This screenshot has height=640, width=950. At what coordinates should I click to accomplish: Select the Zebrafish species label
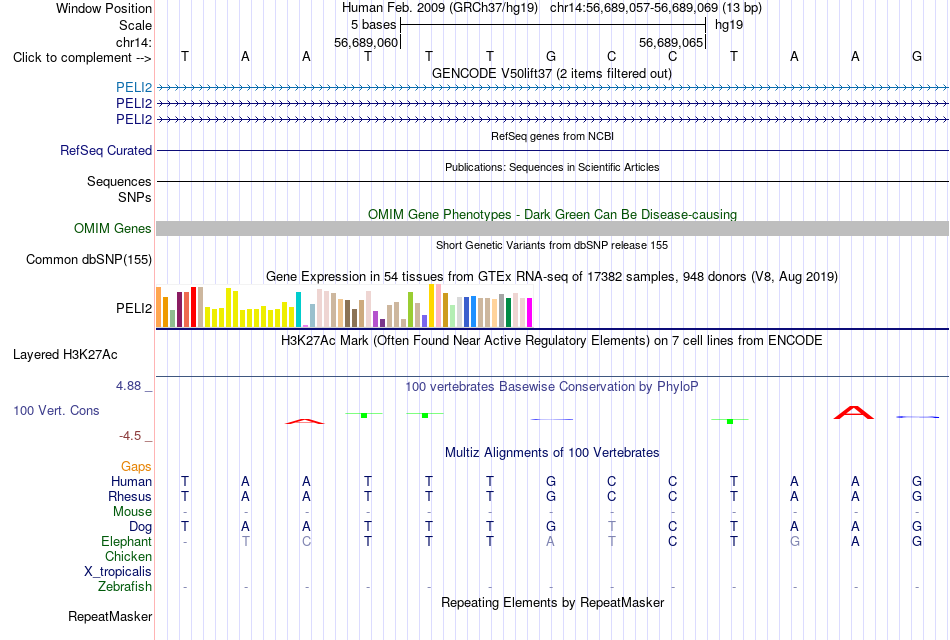tap(125, 587)
